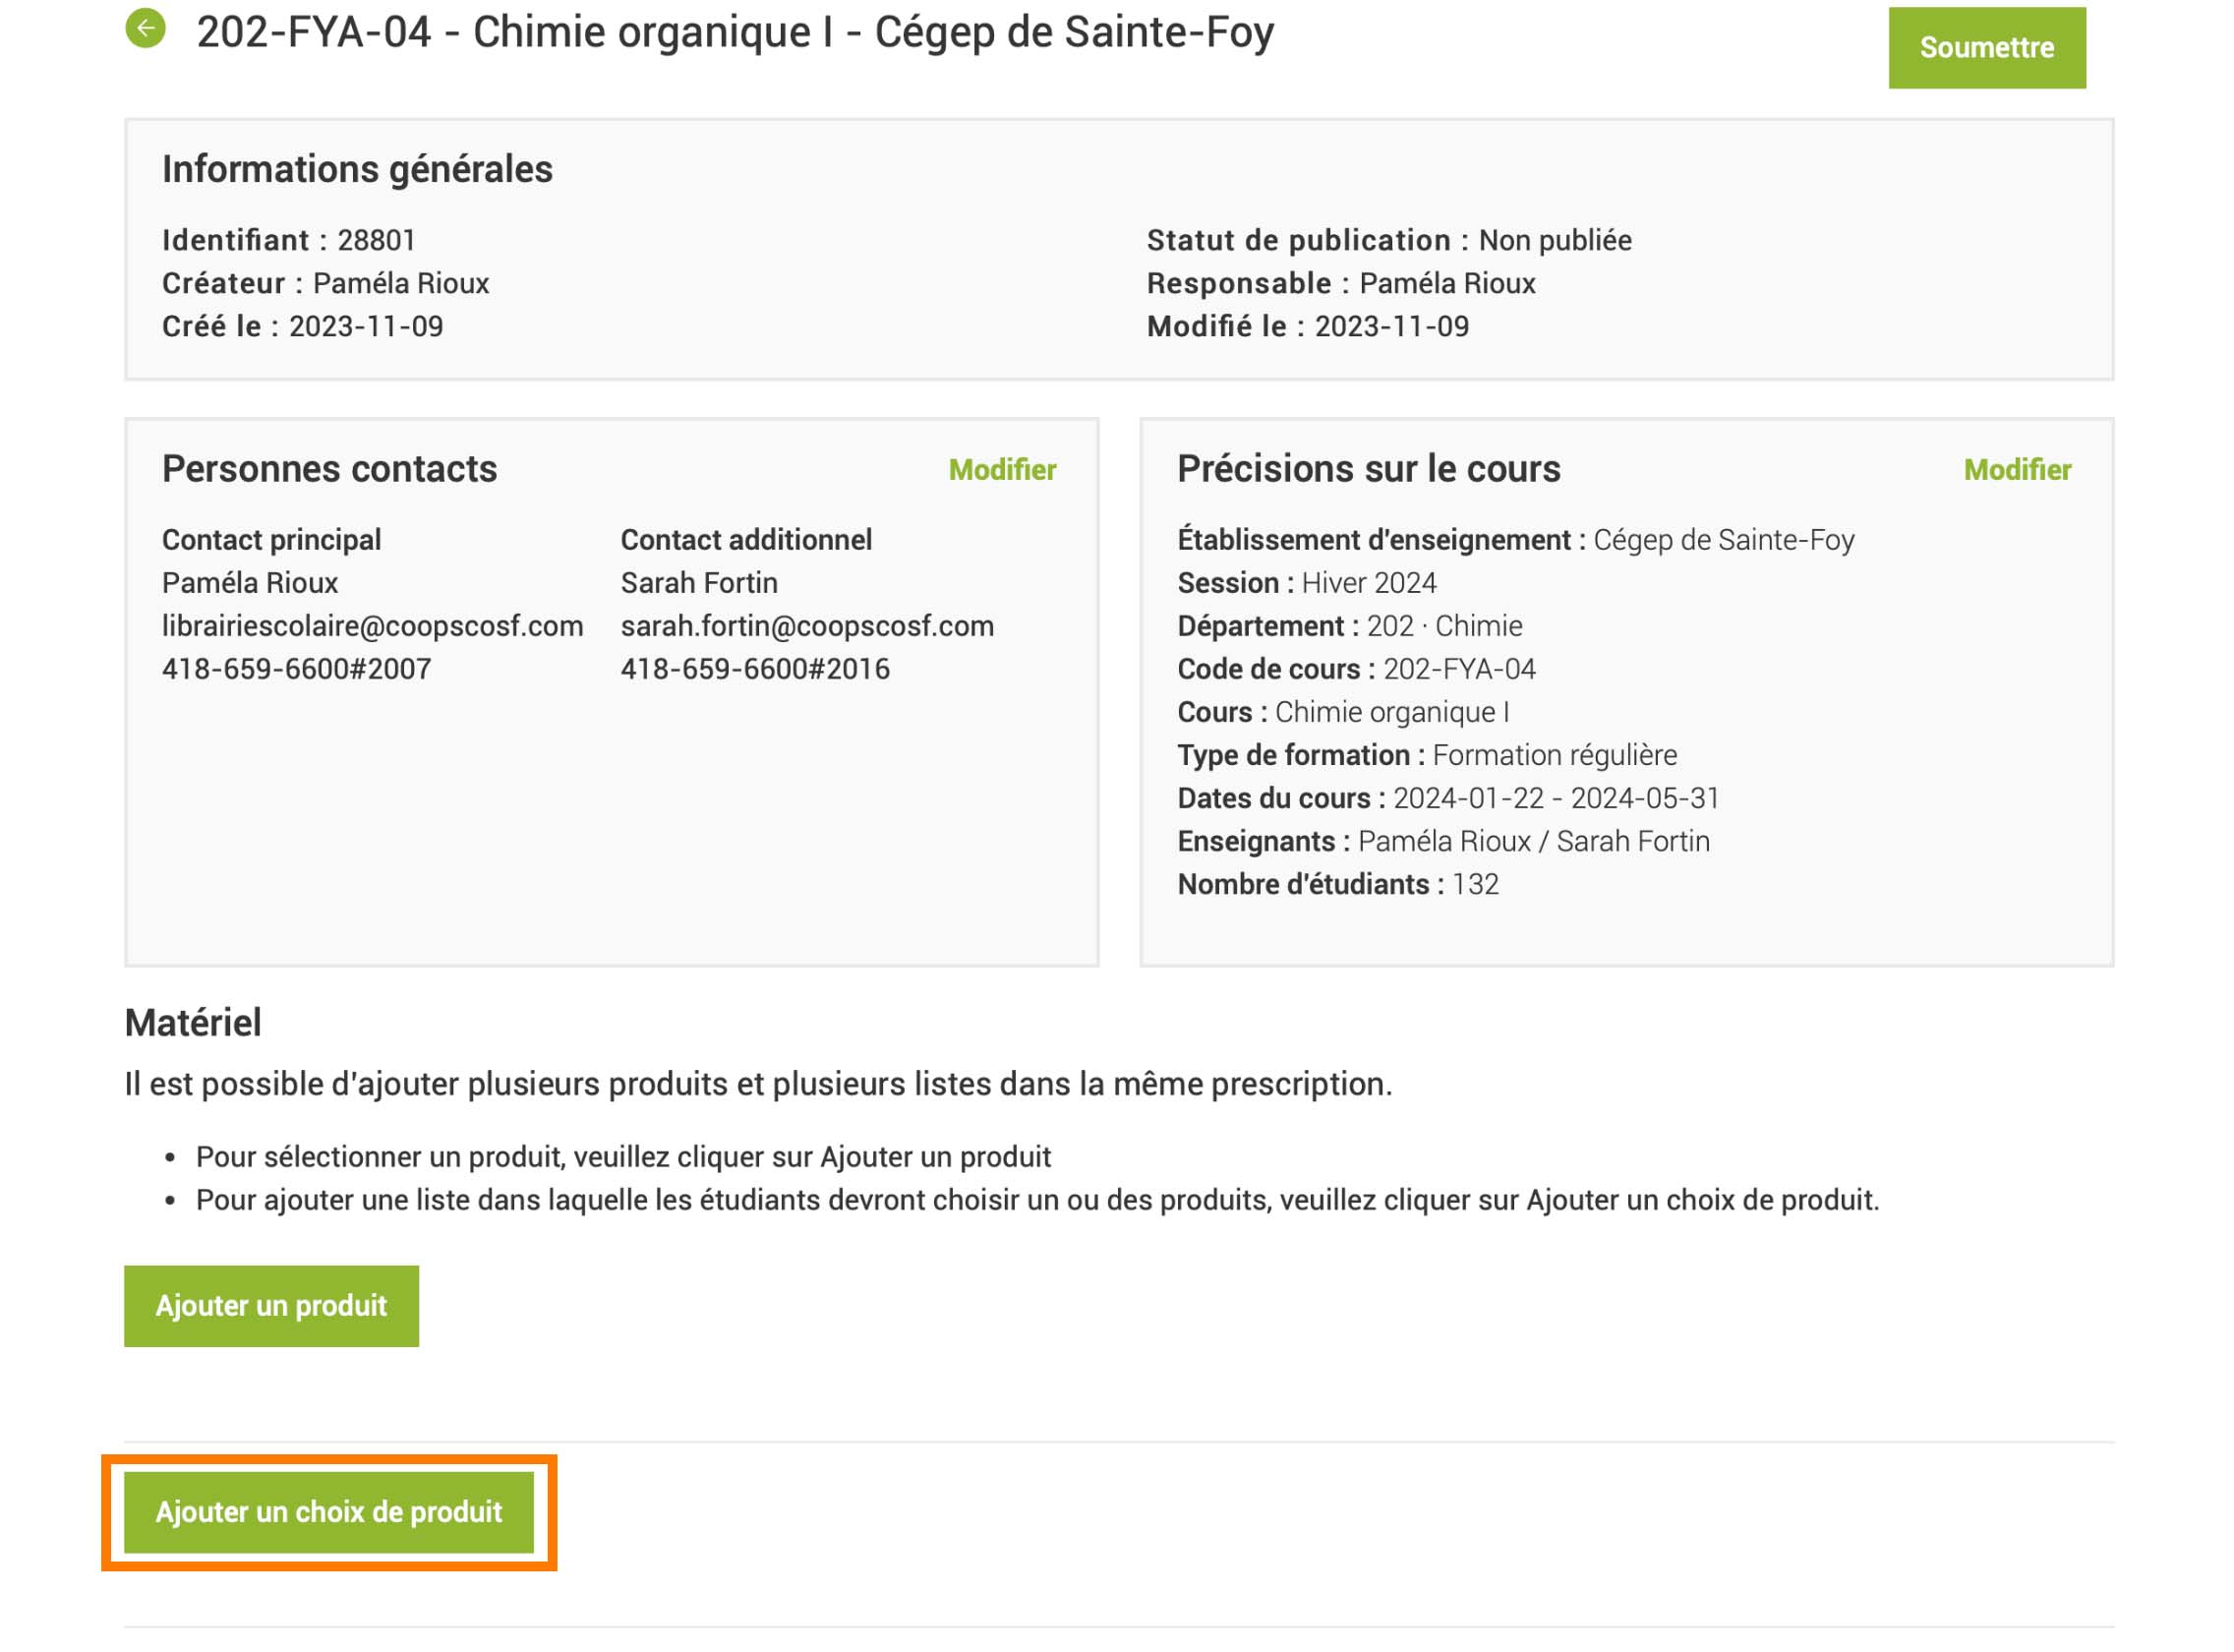Click librairiescolaire@coopscosf.com email address

tap(372, 626)
